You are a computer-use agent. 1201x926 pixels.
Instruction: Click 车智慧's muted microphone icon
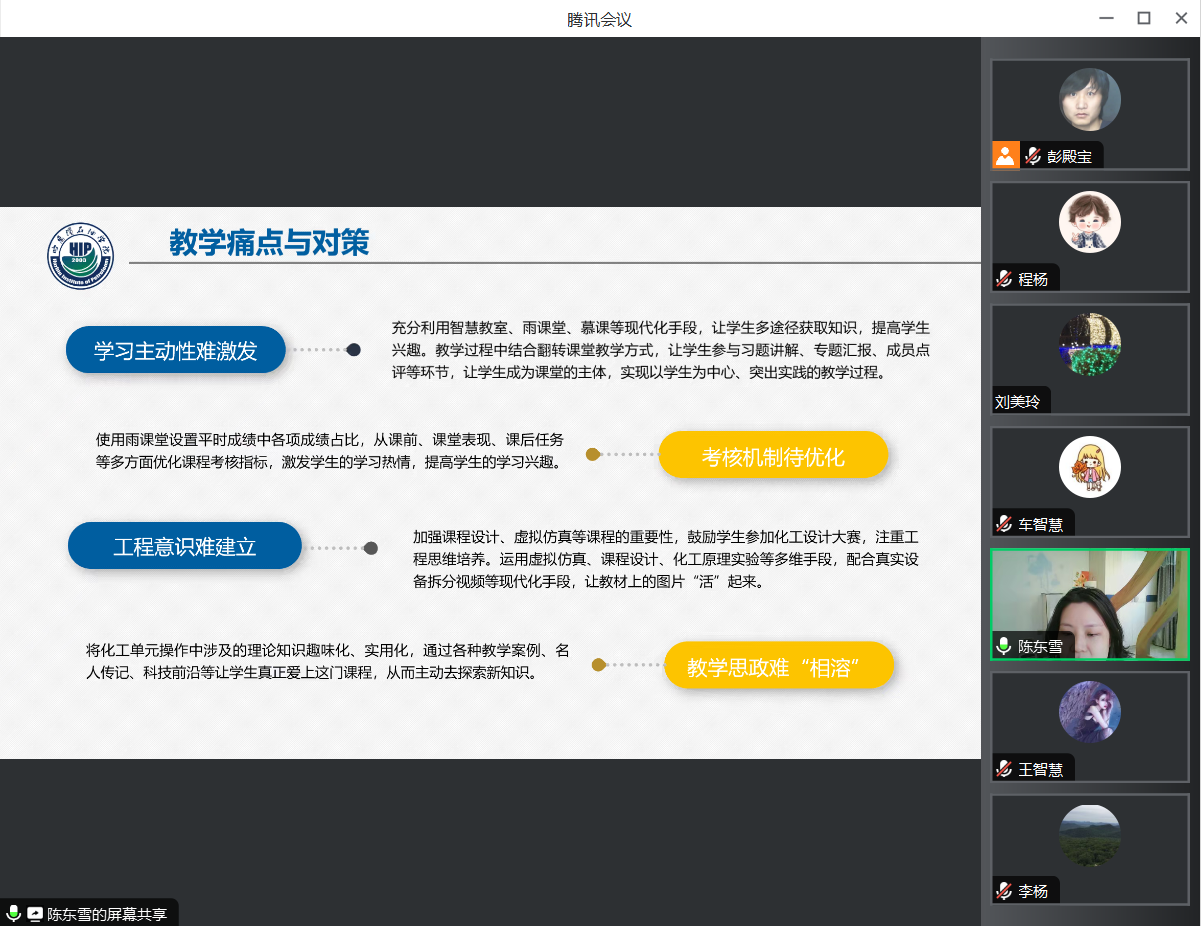tap(1004, 524)
